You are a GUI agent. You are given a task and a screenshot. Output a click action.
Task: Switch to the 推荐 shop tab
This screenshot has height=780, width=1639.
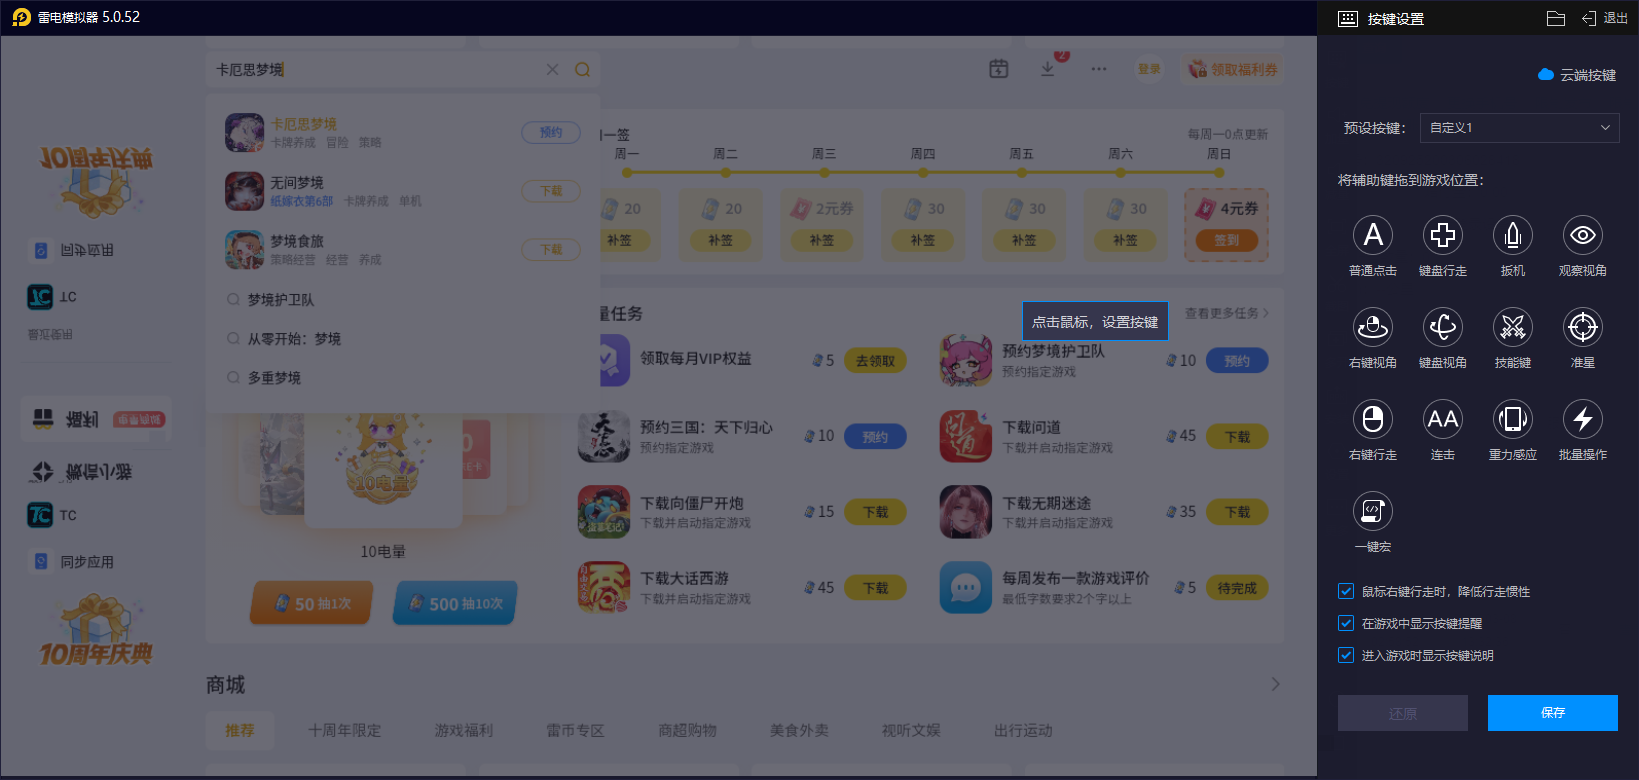pos(239,731)
